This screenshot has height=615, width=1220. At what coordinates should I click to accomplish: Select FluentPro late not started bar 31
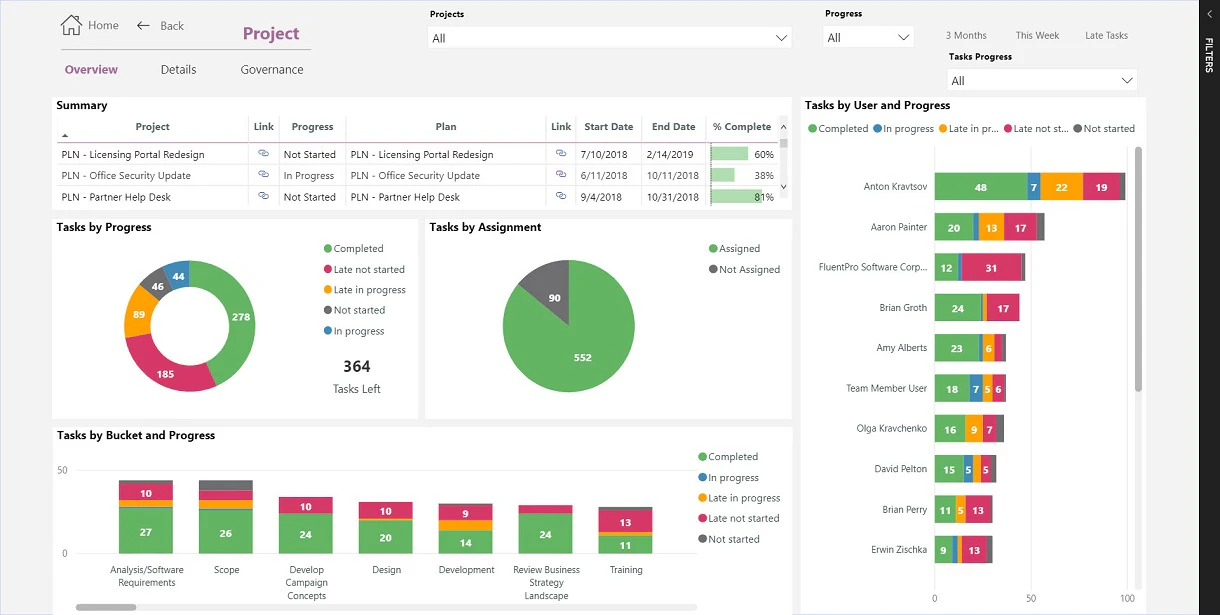tap(991, 267)
